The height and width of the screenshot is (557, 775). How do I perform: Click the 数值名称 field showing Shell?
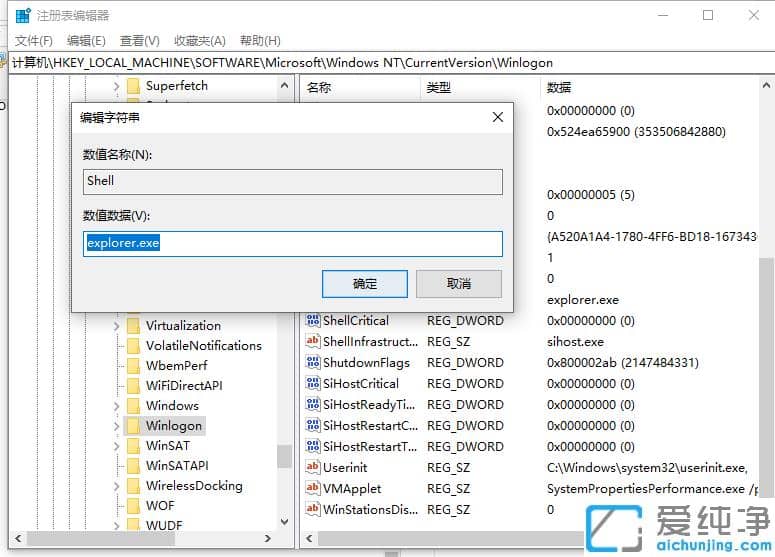click(x=293, y=181)
